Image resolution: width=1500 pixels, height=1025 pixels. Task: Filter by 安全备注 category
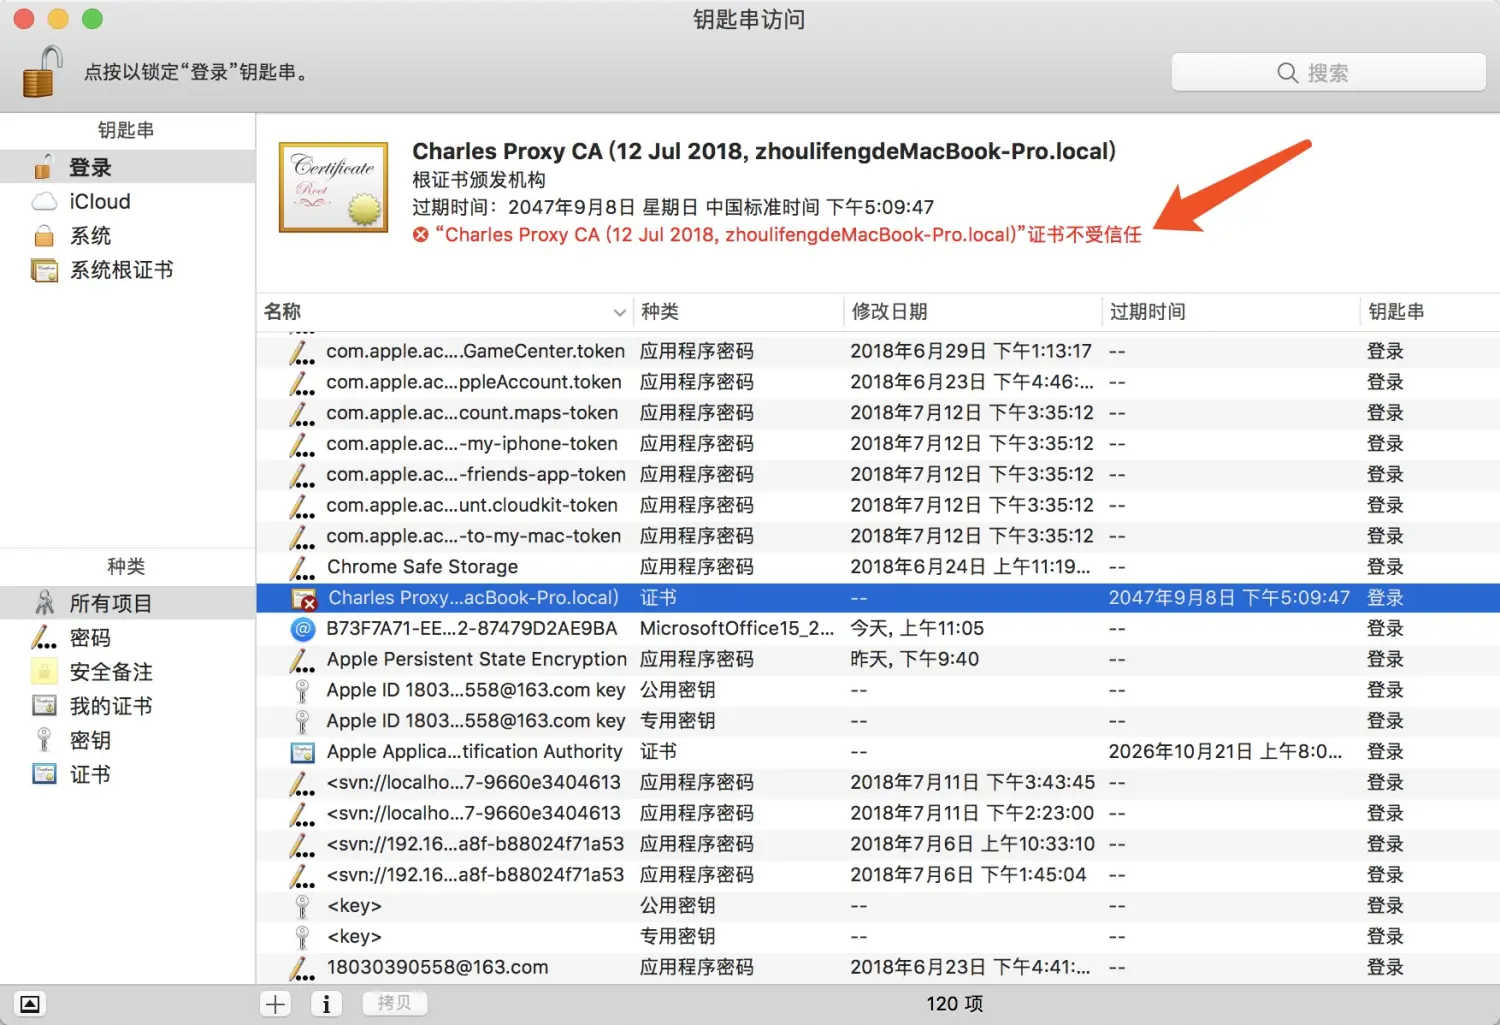[x=128, y=672]
